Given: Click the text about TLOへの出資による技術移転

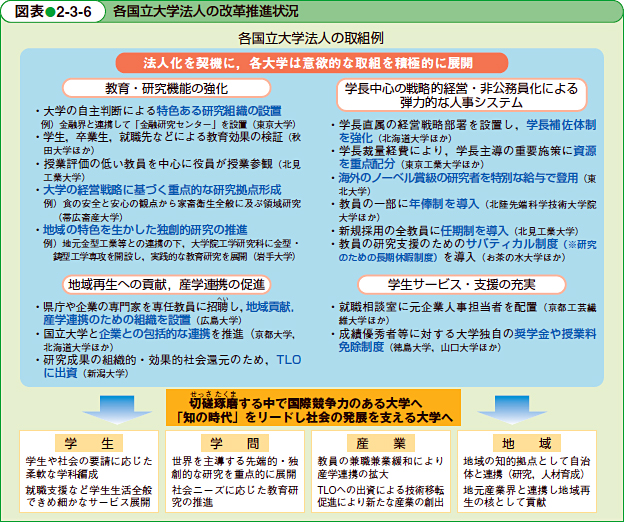Looking at the screenshot, I should point(380,496).
